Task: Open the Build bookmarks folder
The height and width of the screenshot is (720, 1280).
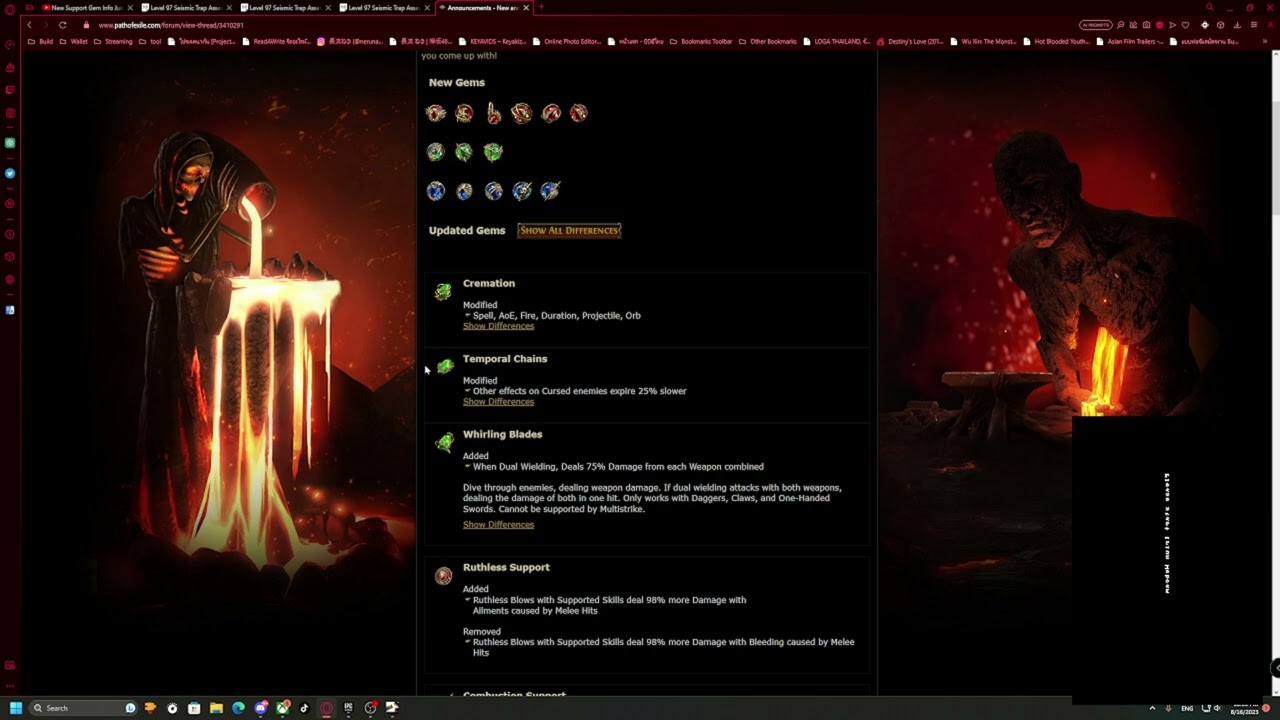Action: (41, 42)
